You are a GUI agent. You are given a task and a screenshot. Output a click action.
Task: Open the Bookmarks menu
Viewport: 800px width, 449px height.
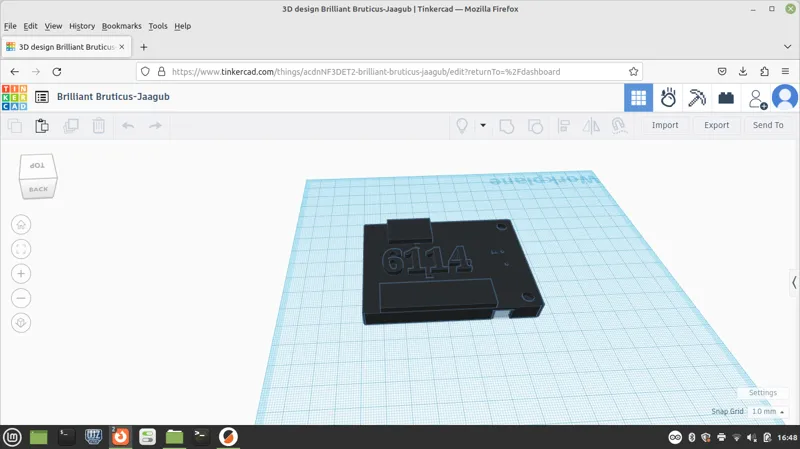click(x=121, y=26)
